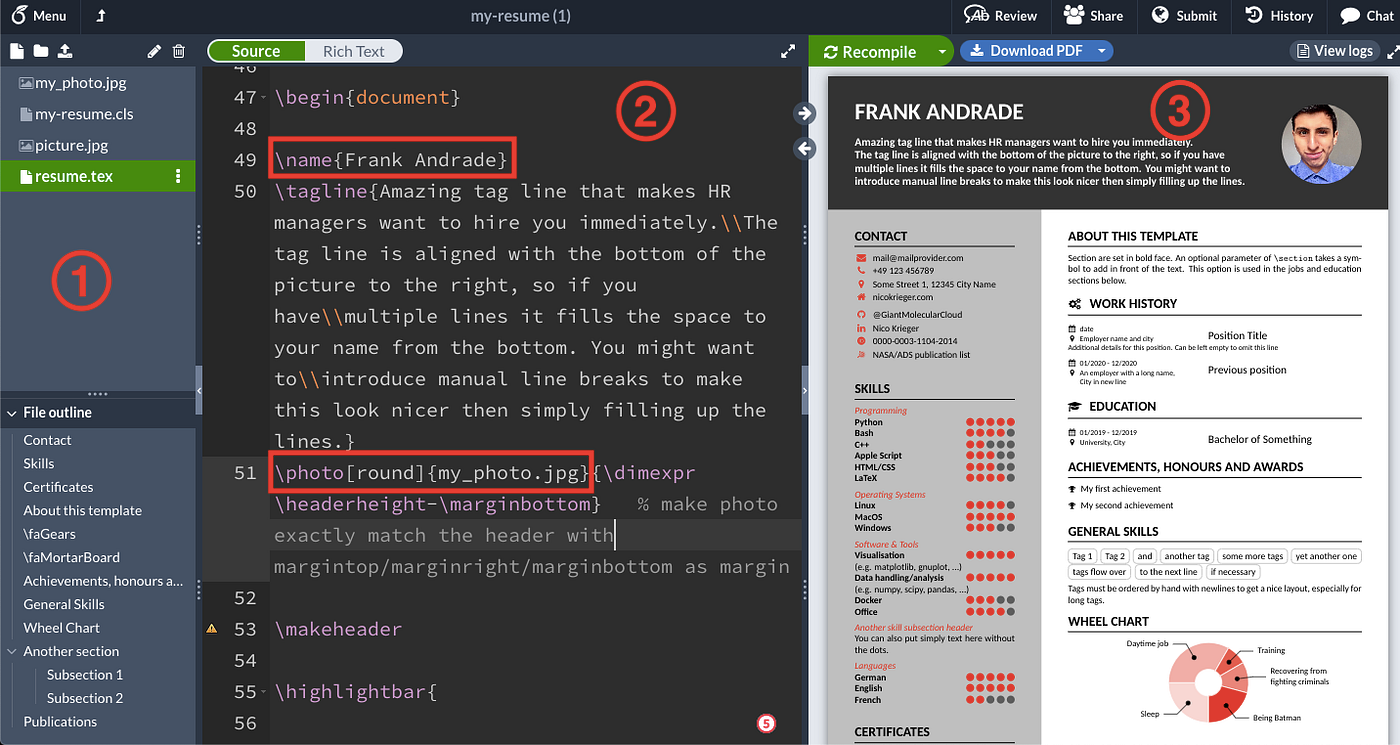Click the FRANK ANDRADE heading in PDF
This screenshot has height=745, width=1400.
939,112
